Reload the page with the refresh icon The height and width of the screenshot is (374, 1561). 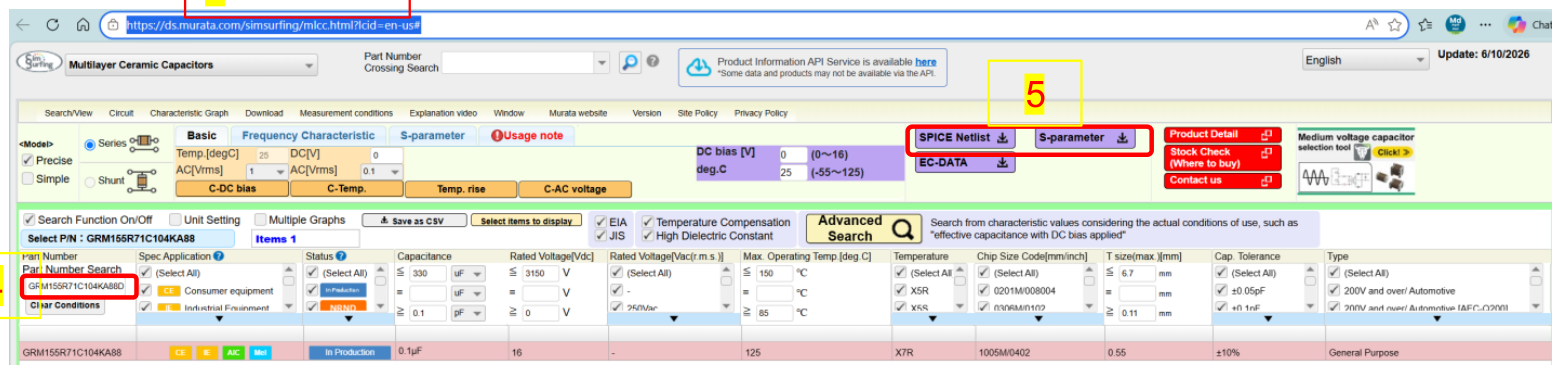click(53, 24)
